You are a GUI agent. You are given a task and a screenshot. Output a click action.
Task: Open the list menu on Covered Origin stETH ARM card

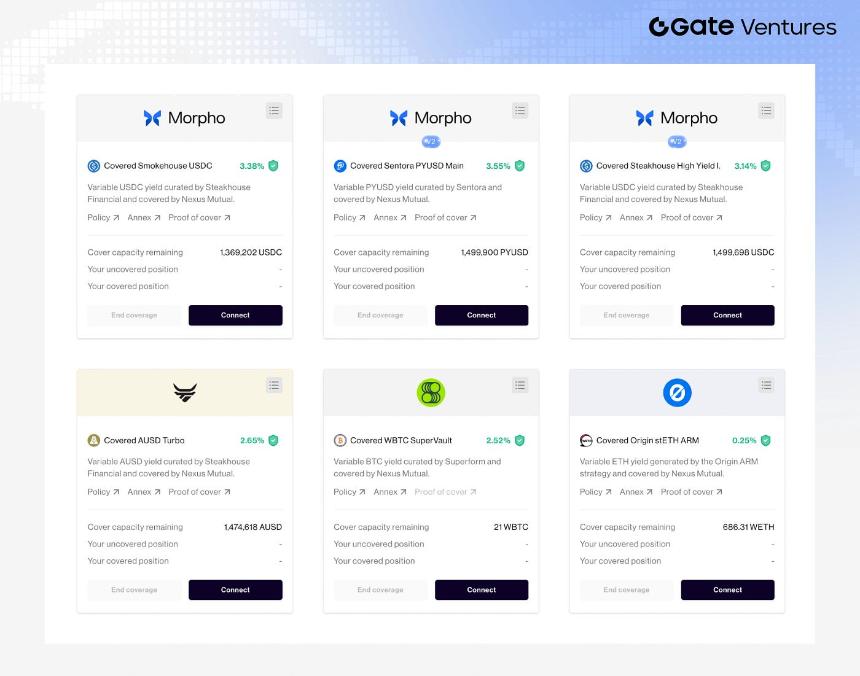766,385
